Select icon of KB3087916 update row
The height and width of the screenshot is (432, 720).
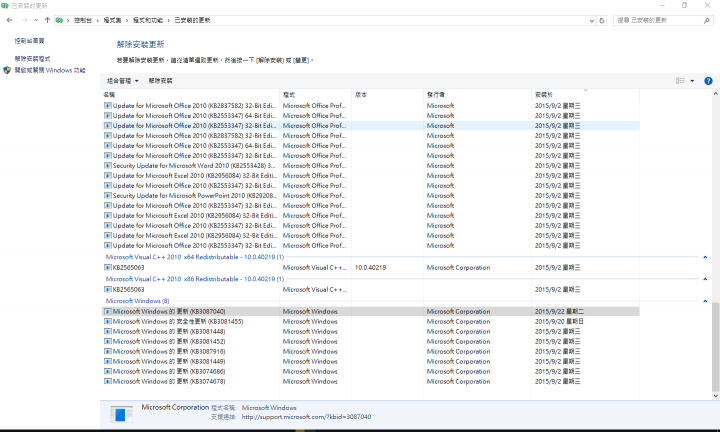pos(108,351)
